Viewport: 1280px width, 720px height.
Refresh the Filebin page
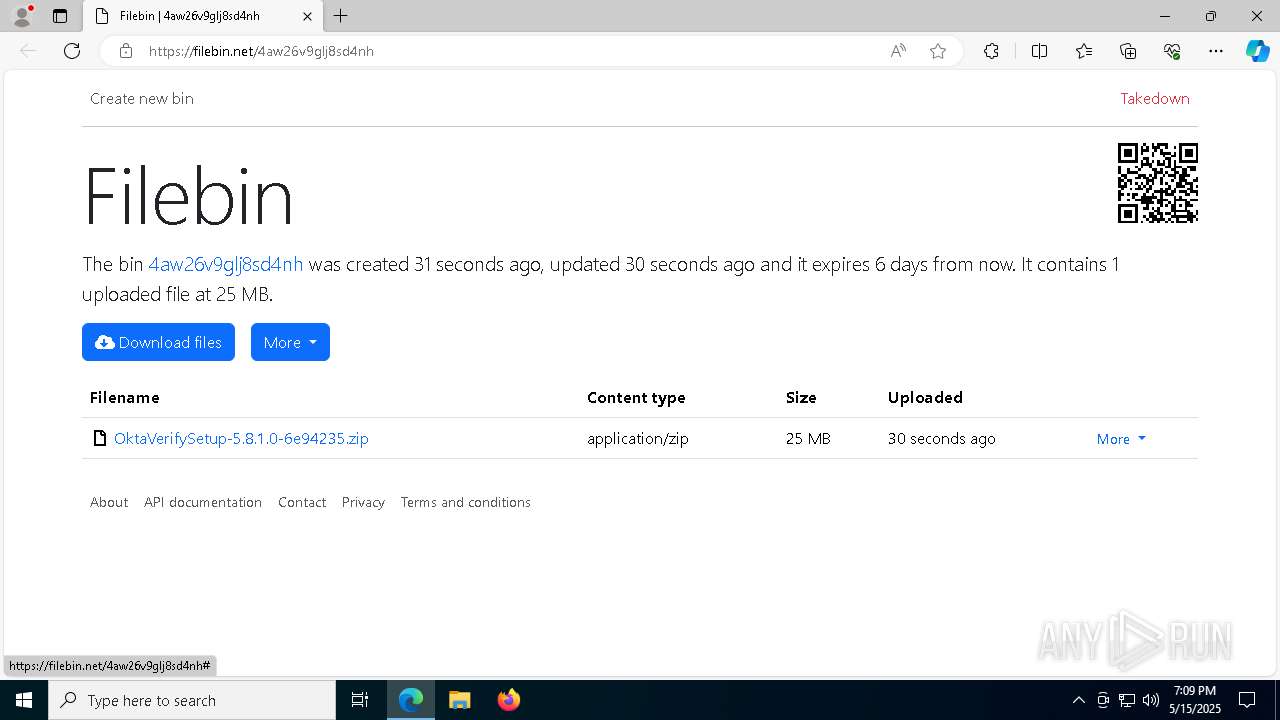pos(72,51)
